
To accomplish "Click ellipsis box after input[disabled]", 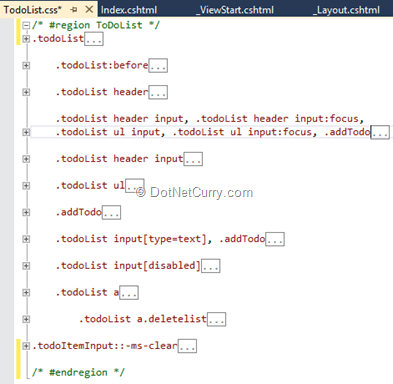I will click(211, 266).
